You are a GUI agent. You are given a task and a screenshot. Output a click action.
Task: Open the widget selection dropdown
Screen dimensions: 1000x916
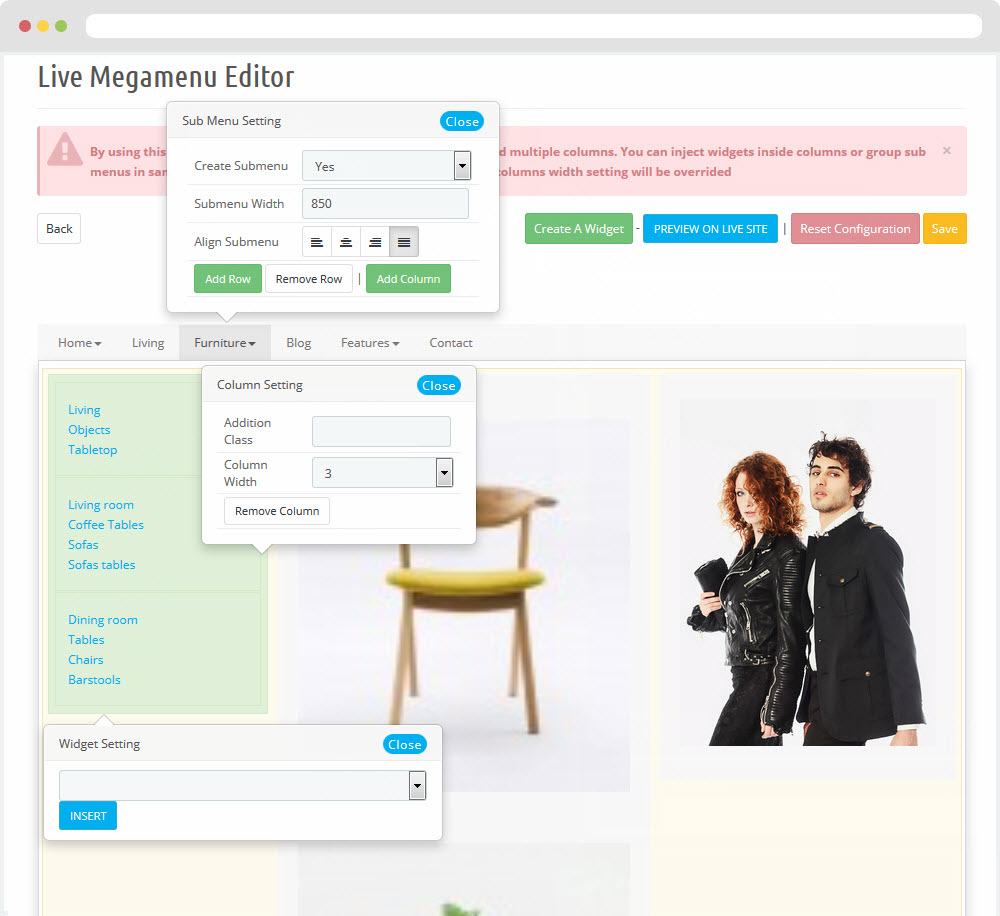pos(242,785)
